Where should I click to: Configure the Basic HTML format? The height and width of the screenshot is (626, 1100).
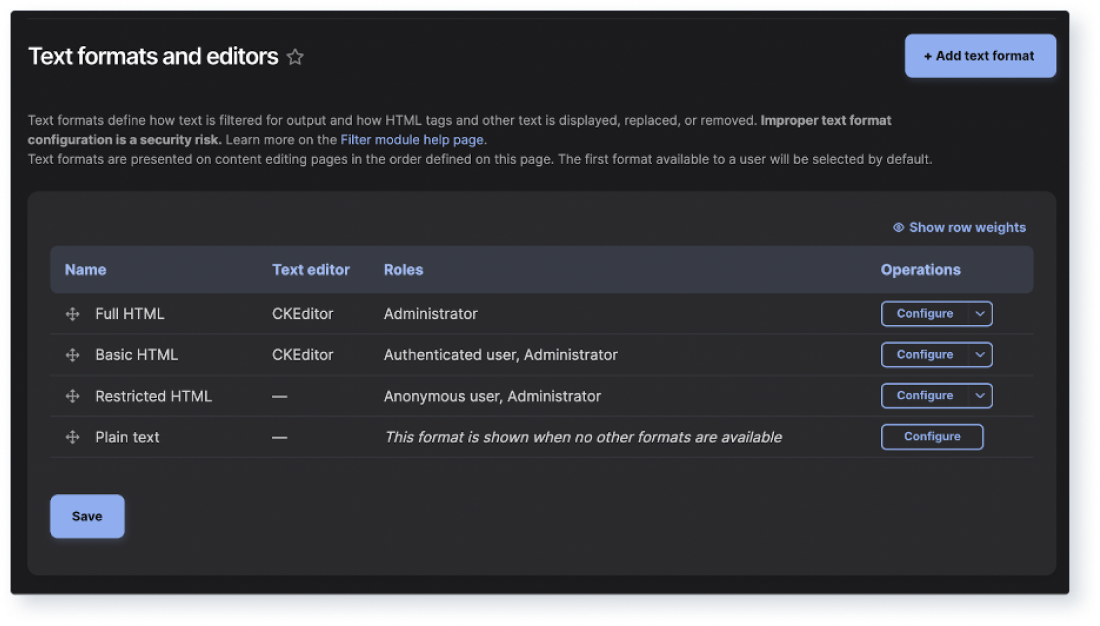[x=922, y=354]
